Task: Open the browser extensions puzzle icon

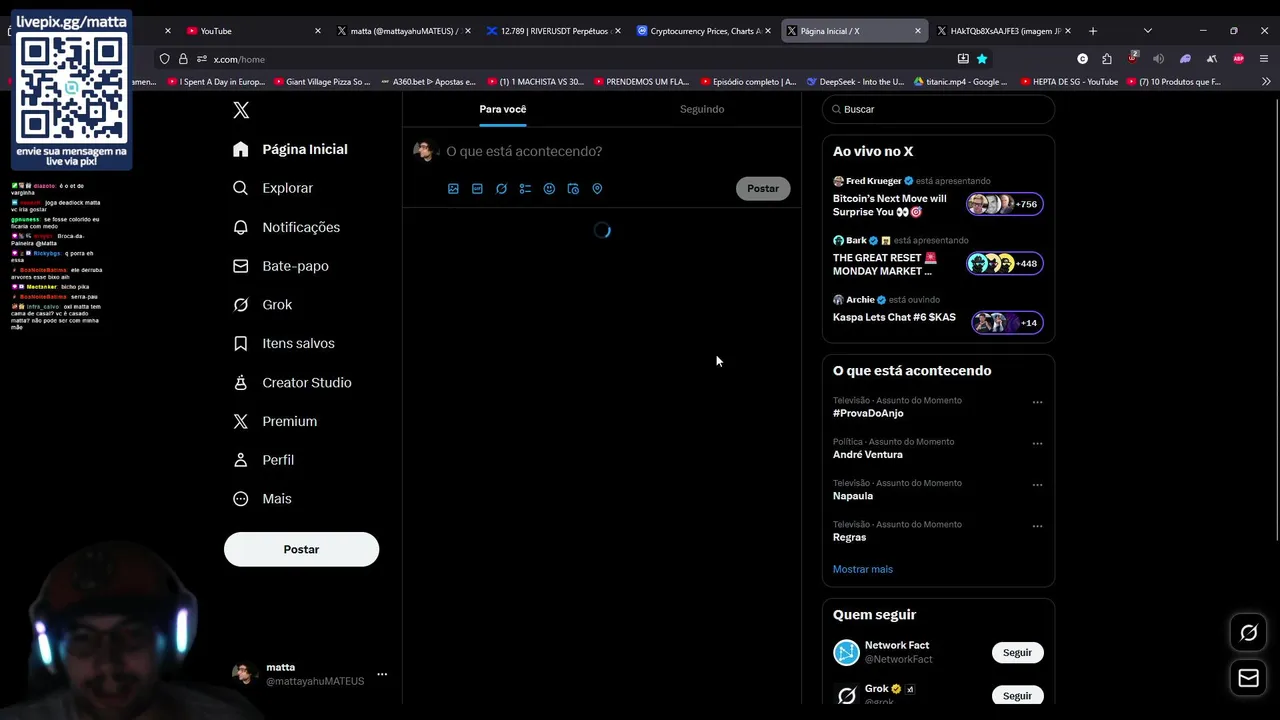Action: 1107,59
